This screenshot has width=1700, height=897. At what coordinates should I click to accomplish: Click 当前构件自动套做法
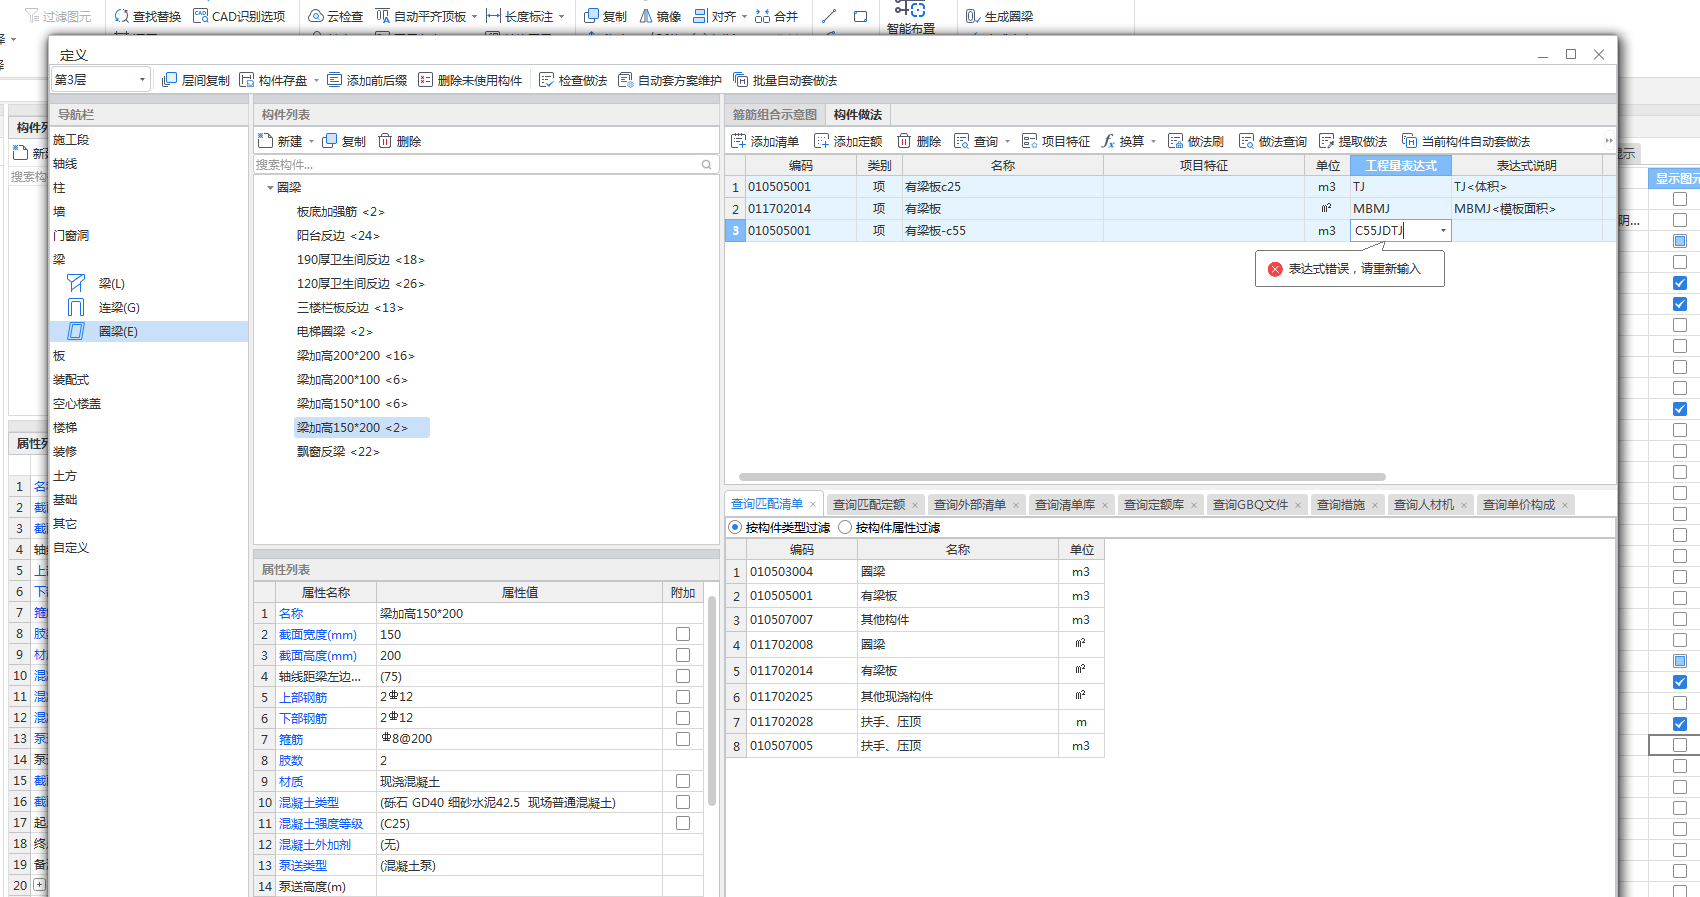click(1466, 141)
